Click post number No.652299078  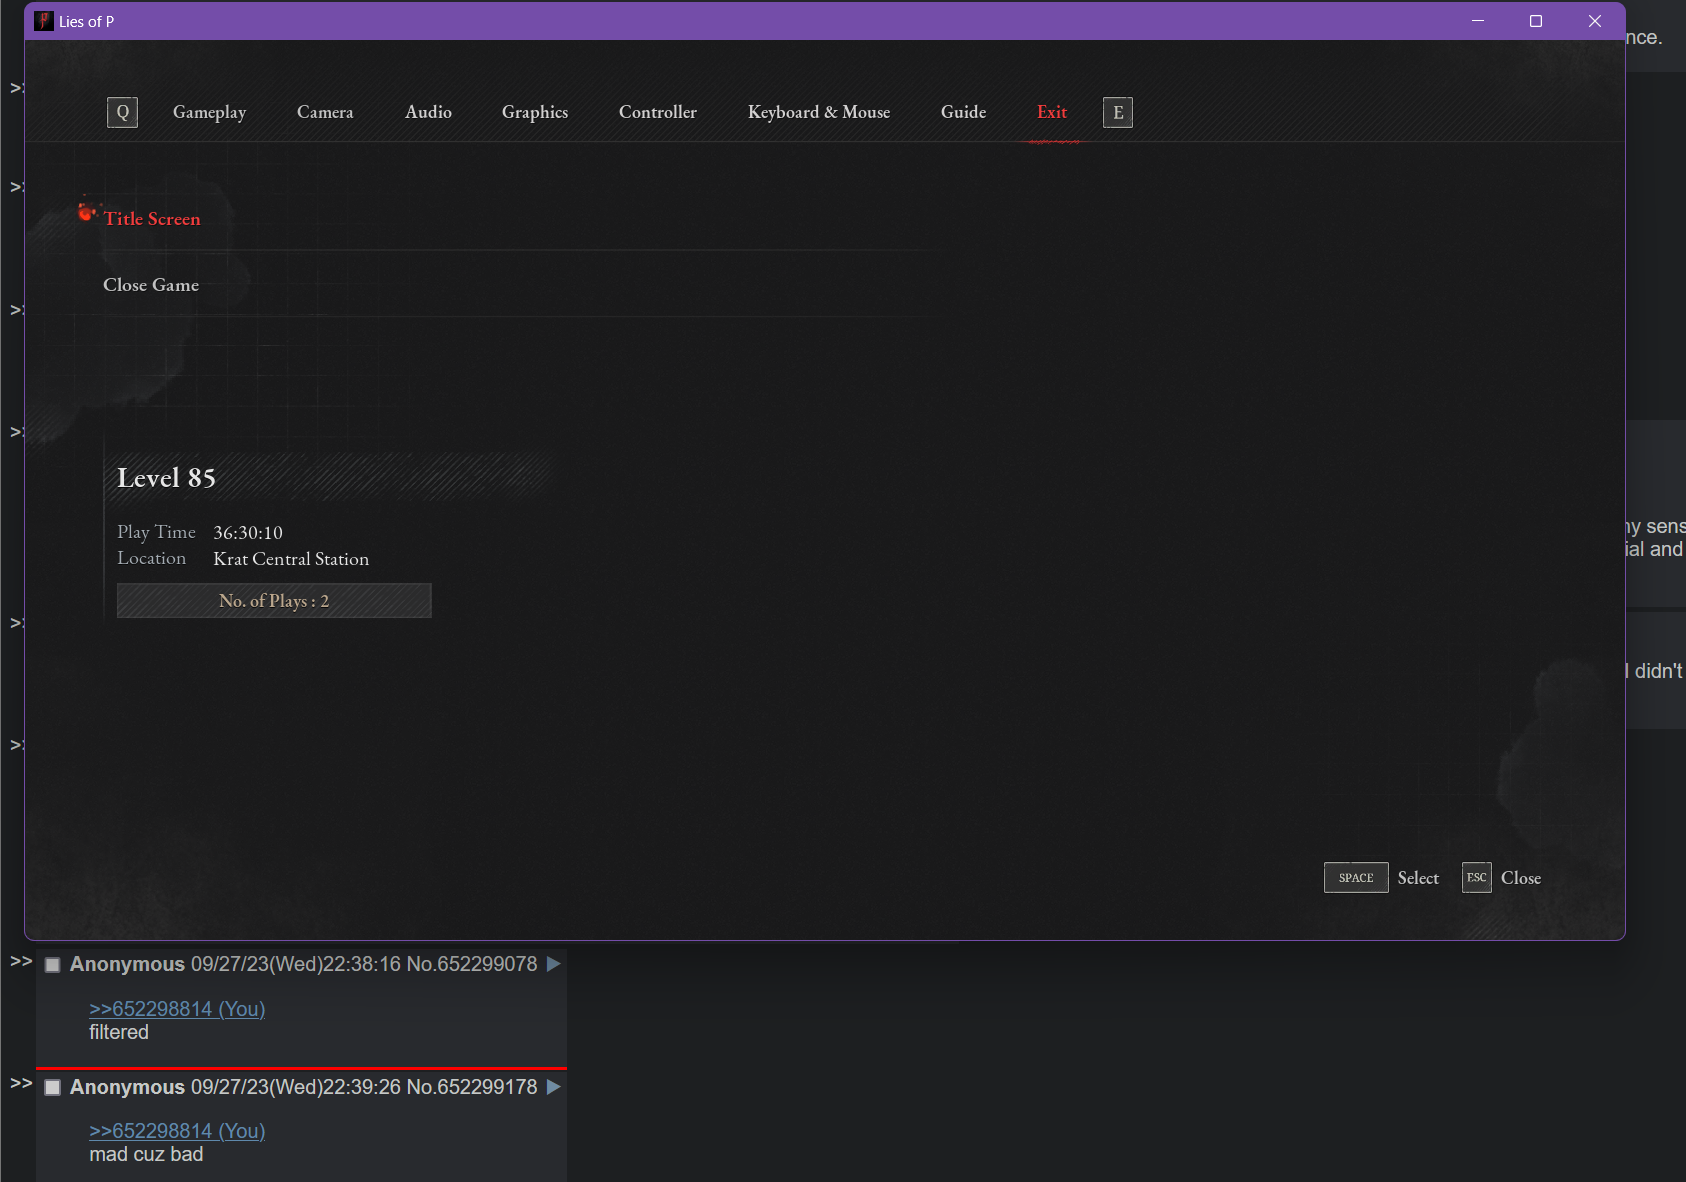pyautogui.click(x=472, y=964)
